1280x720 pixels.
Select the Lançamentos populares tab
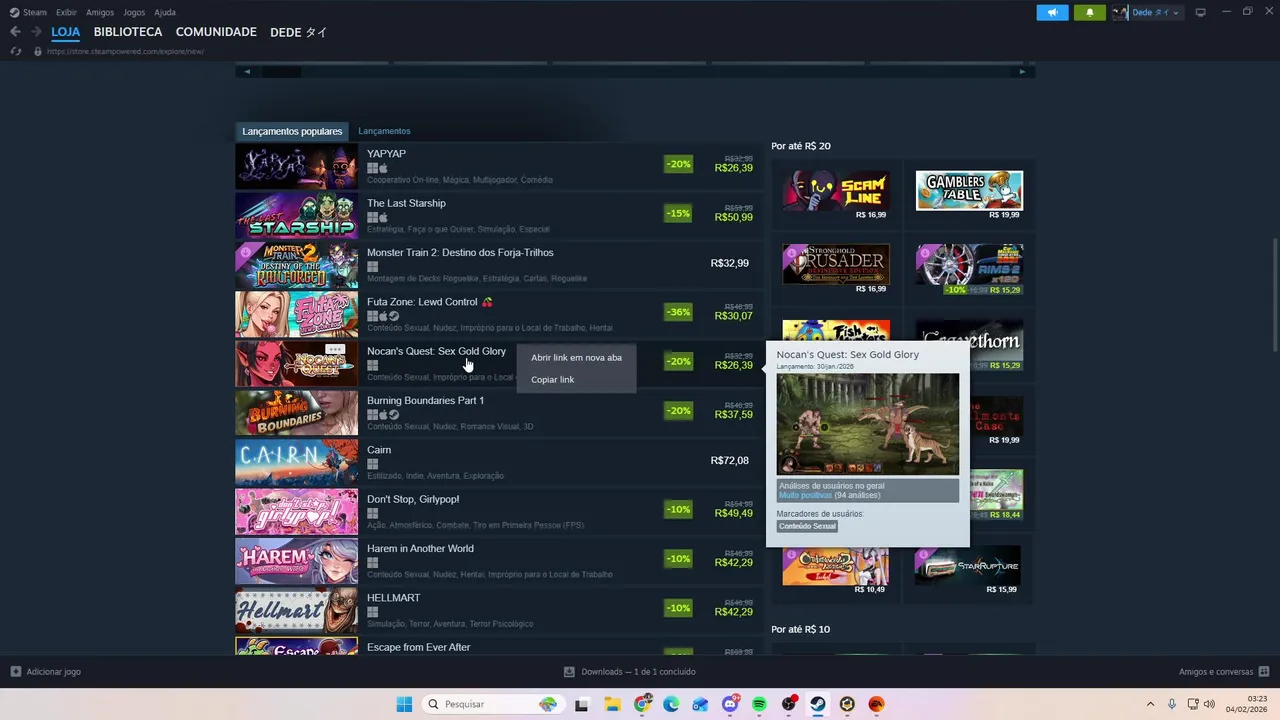292,131
